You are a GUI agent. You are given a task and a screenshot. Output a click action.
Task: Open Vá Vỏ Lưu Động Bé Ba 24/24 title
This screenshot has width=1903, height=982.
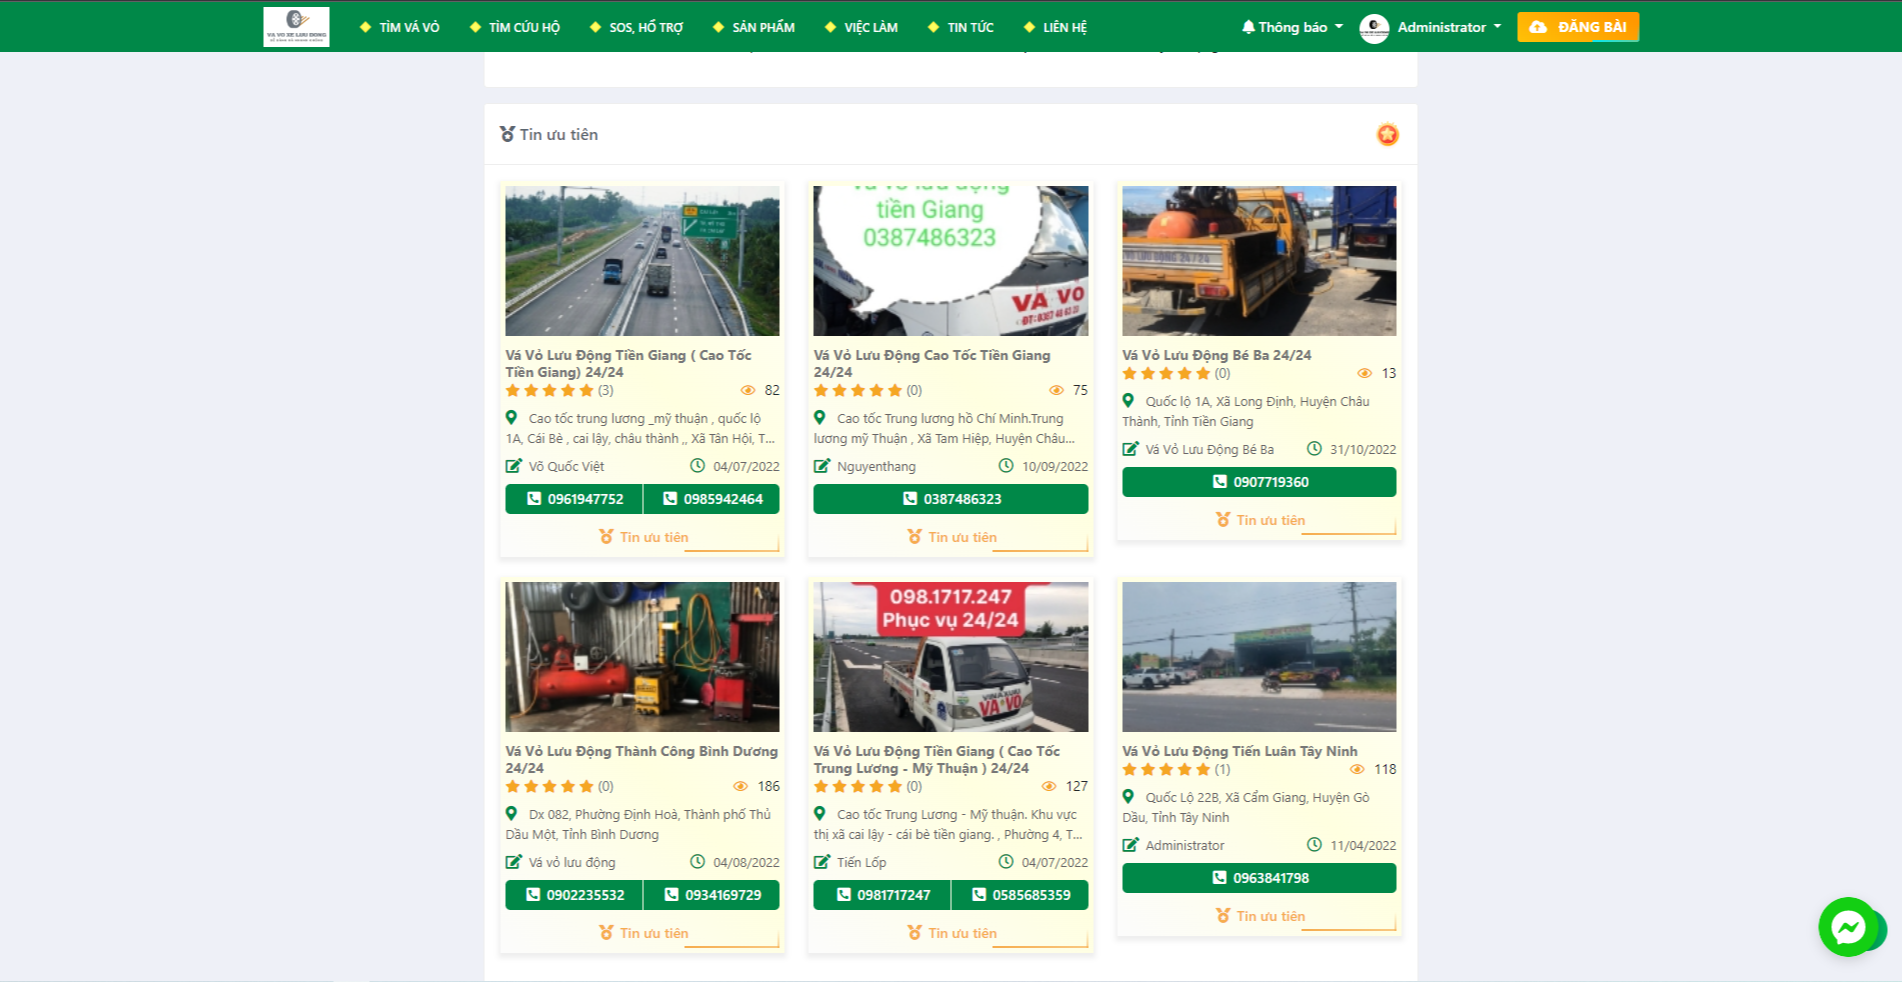[x=1216, y=355]
